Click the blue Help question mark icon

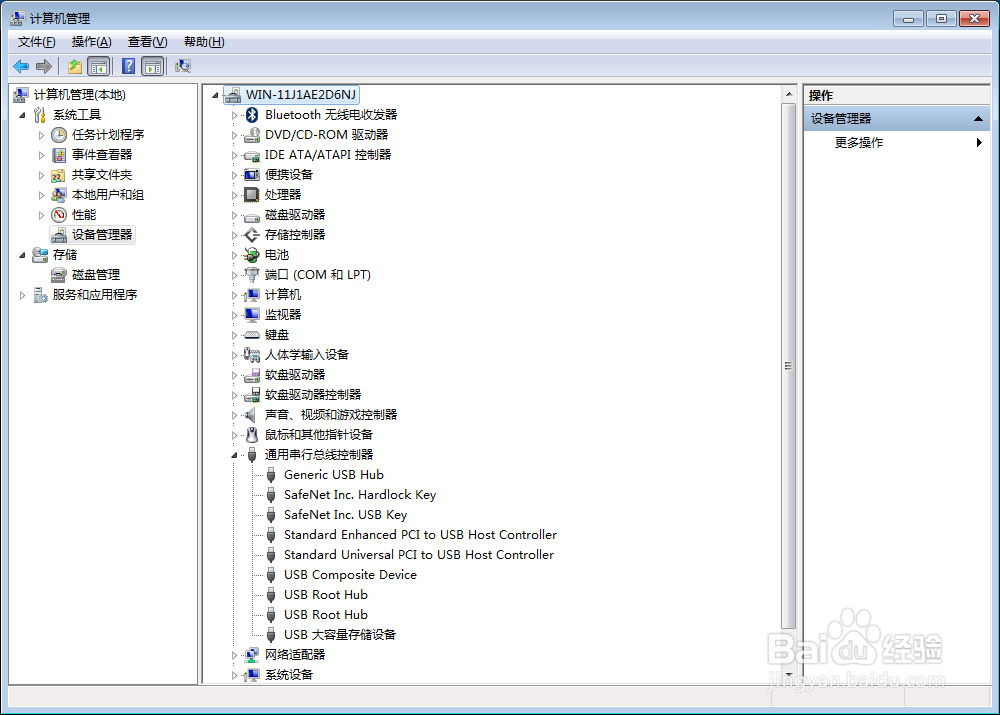[x=128, y=66]
